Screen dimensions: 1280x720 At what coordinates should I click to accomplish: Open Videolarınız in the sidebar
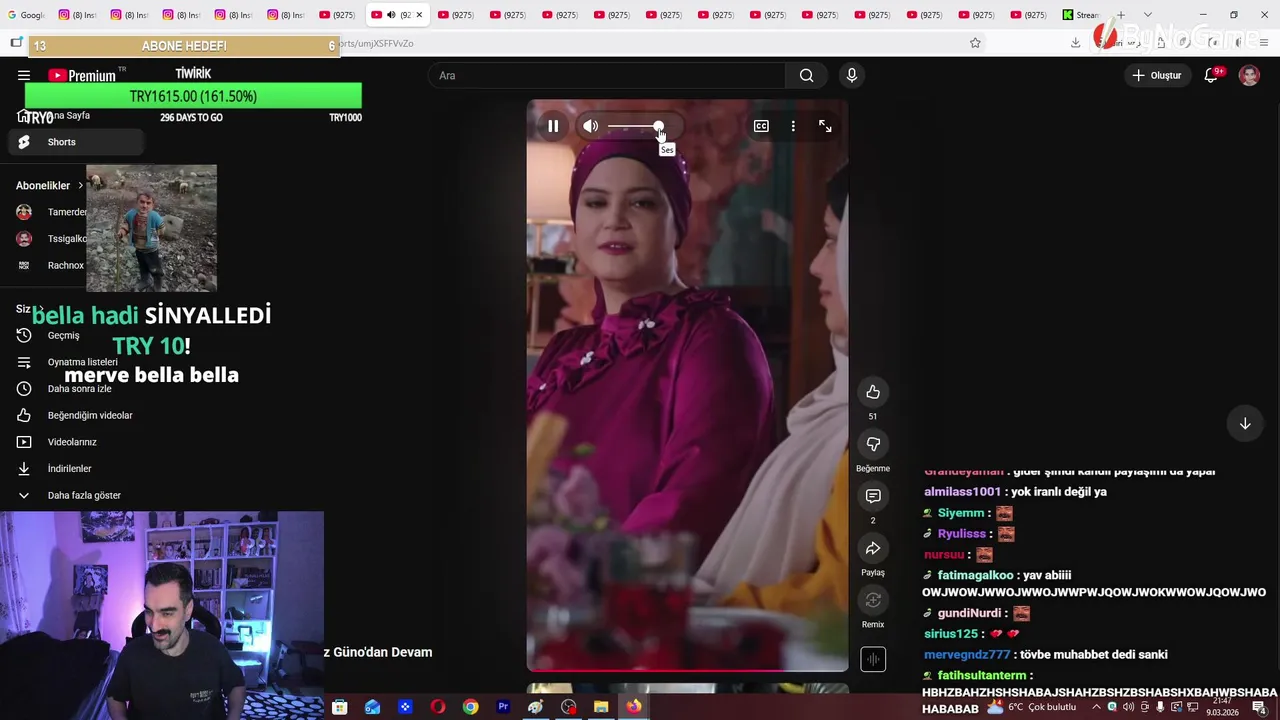(x=75, y=442)
